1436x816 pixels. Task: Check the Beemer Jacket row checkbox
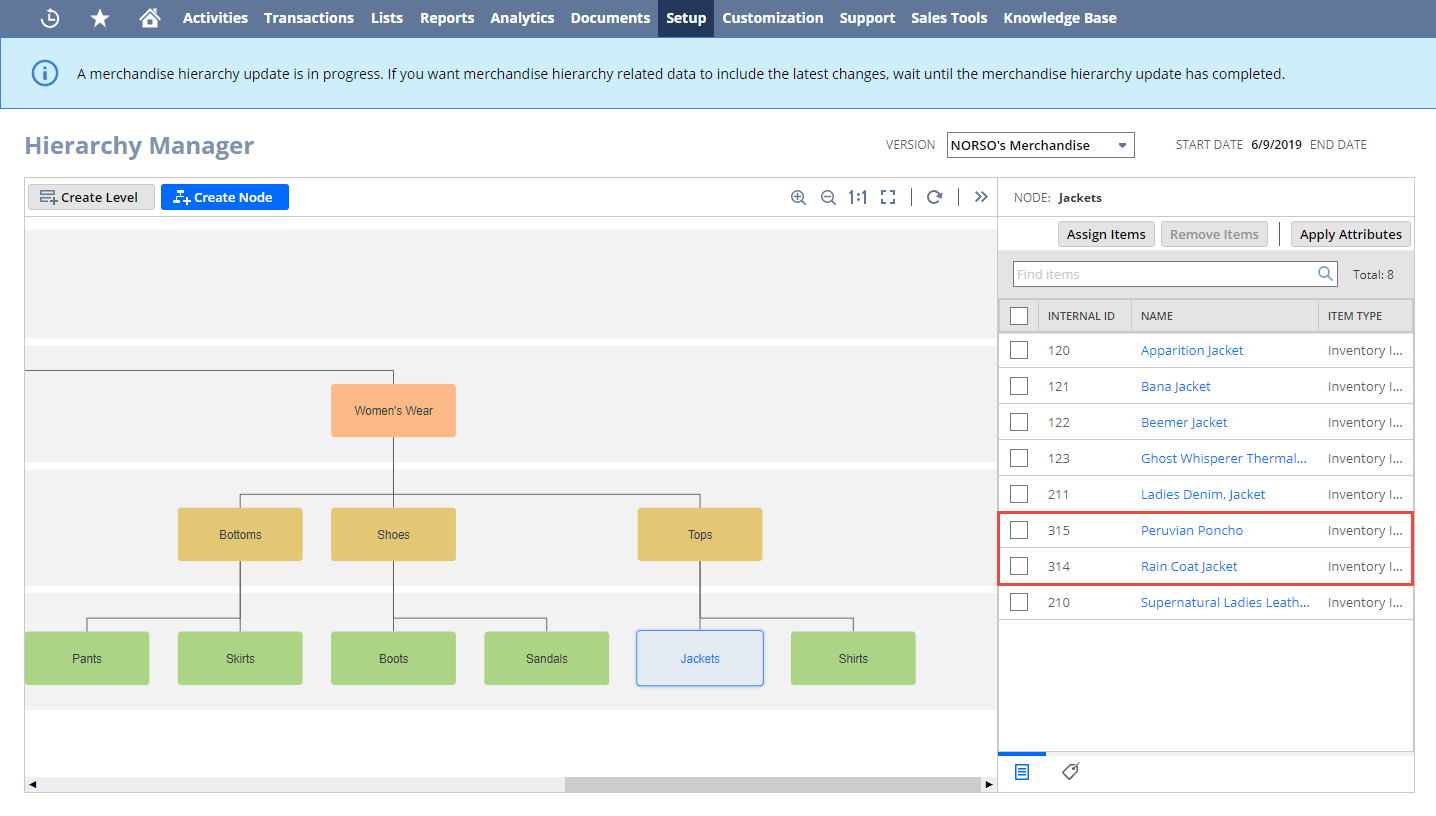coord(1019,422)
